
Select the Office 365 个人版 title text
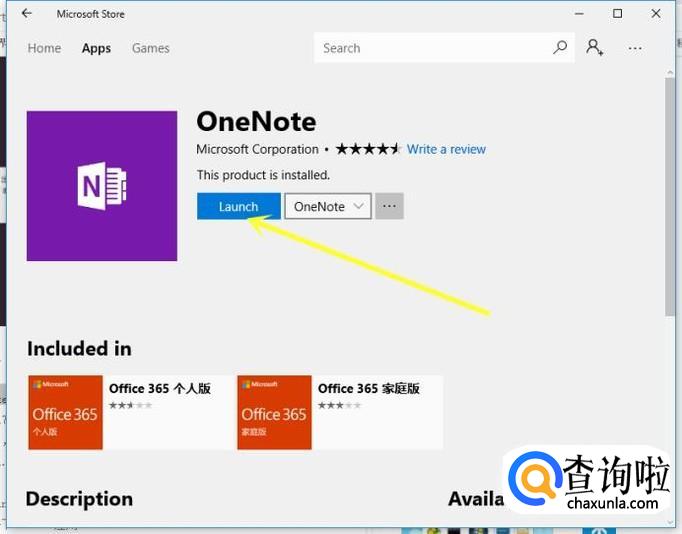coord(160,388)
